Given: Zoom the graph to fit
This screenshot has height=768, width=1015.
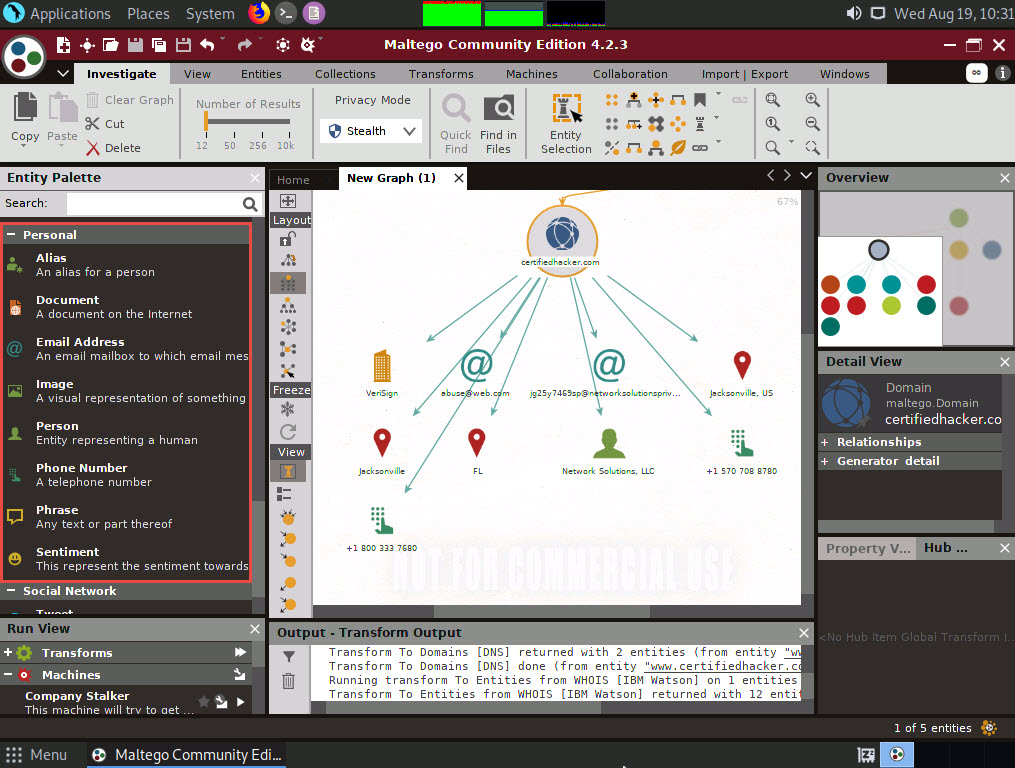Looking at the screenshot, I should (x=772, y=100).
